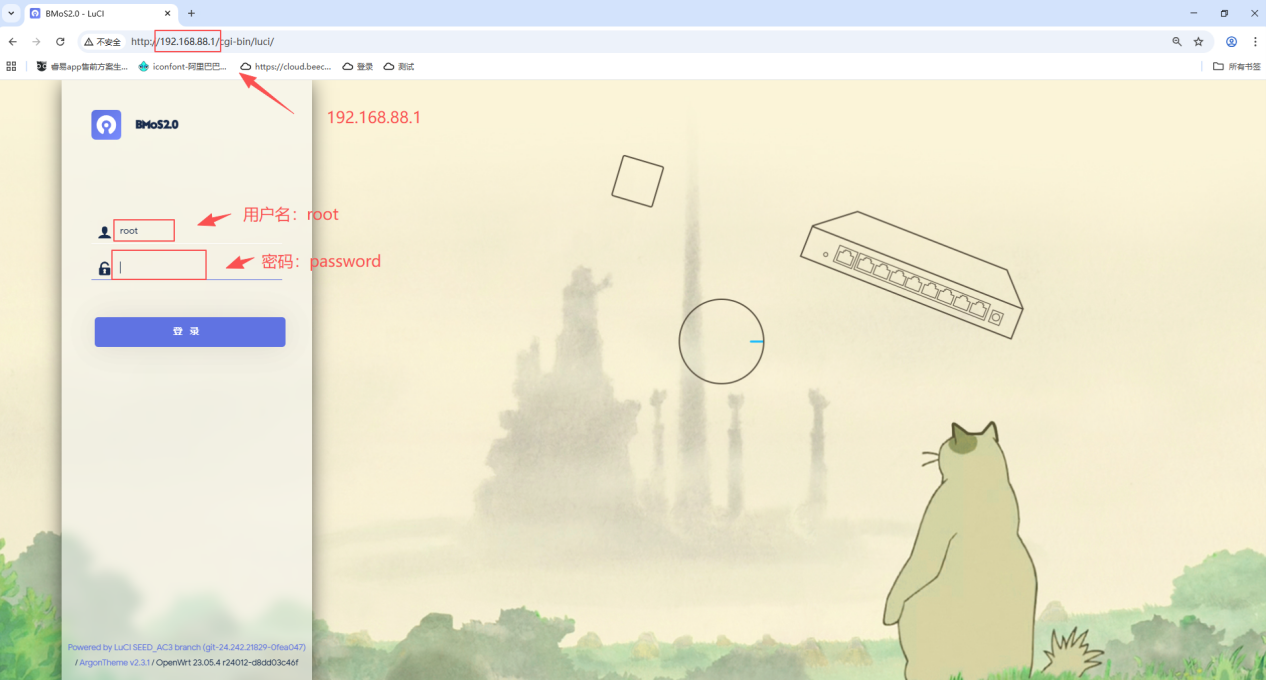This screenshot has width=1266, height=680.
Task: Reload the page with the refresh icon
Action: 60,42
